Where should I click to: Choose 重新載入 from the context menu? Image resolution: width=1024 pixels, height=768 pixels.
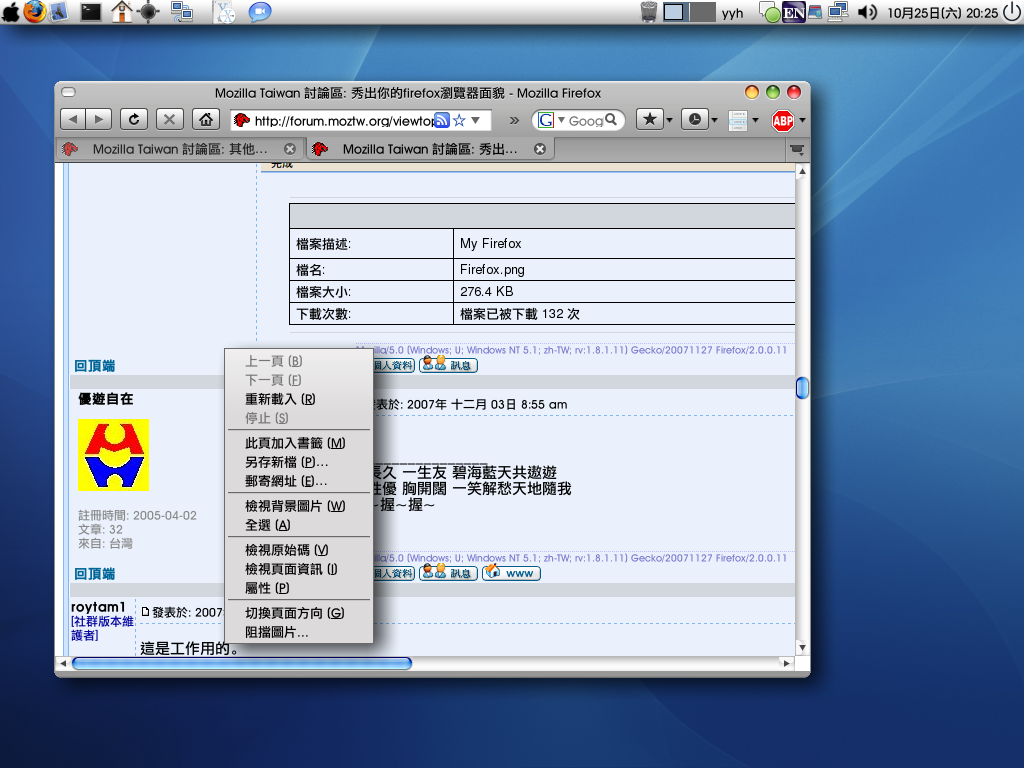pyautogui.click(x=280, y=399)
